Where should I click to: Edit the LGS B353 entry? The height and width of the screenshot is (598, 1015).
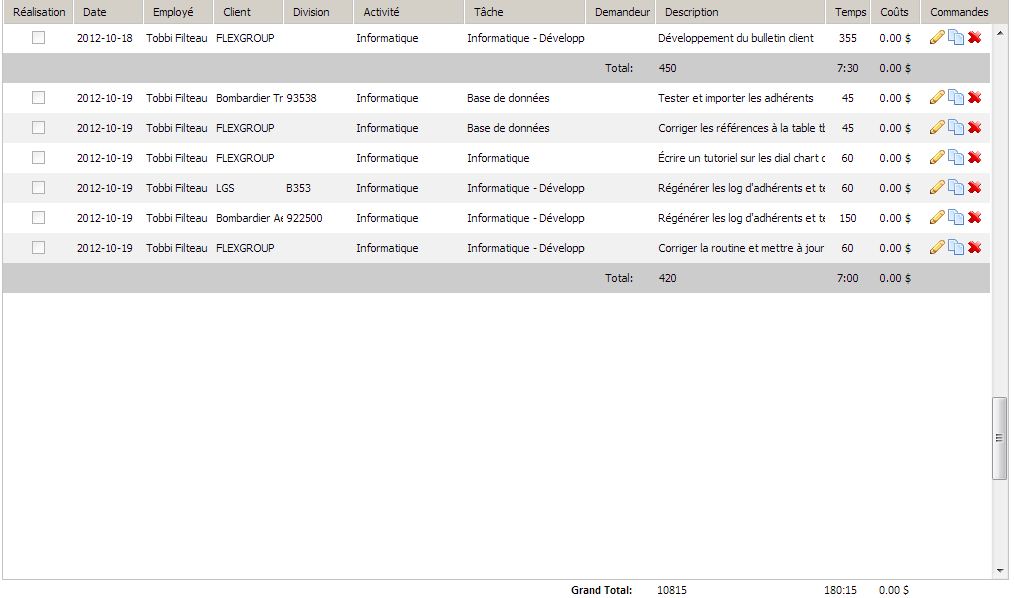click(937, 188)
